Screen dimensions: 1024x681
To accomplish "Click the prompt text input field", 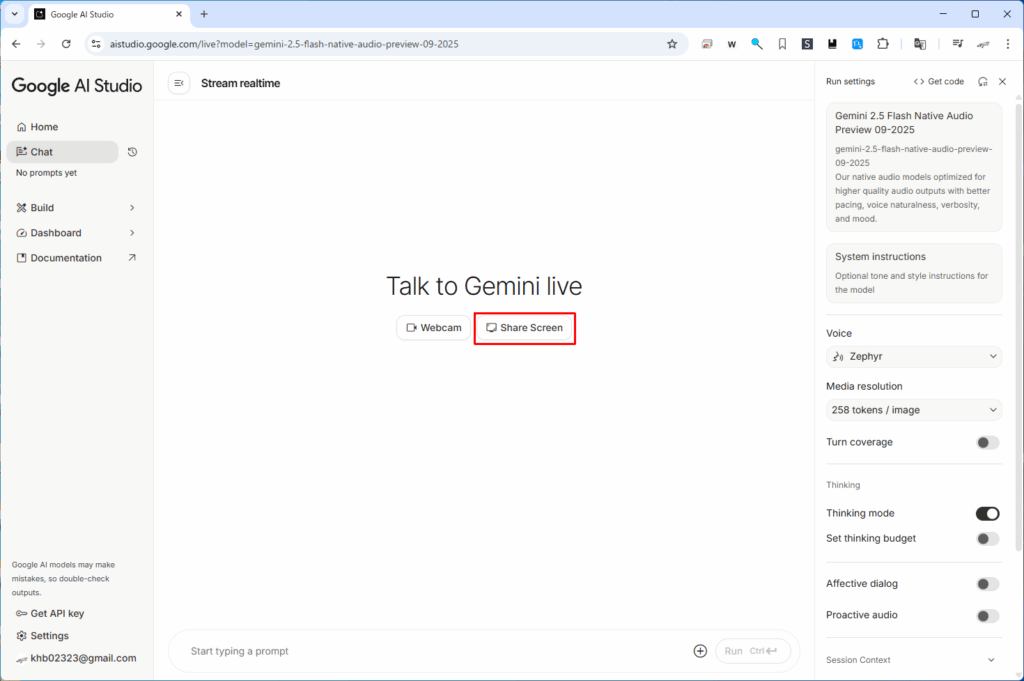I will pos(430,651).
